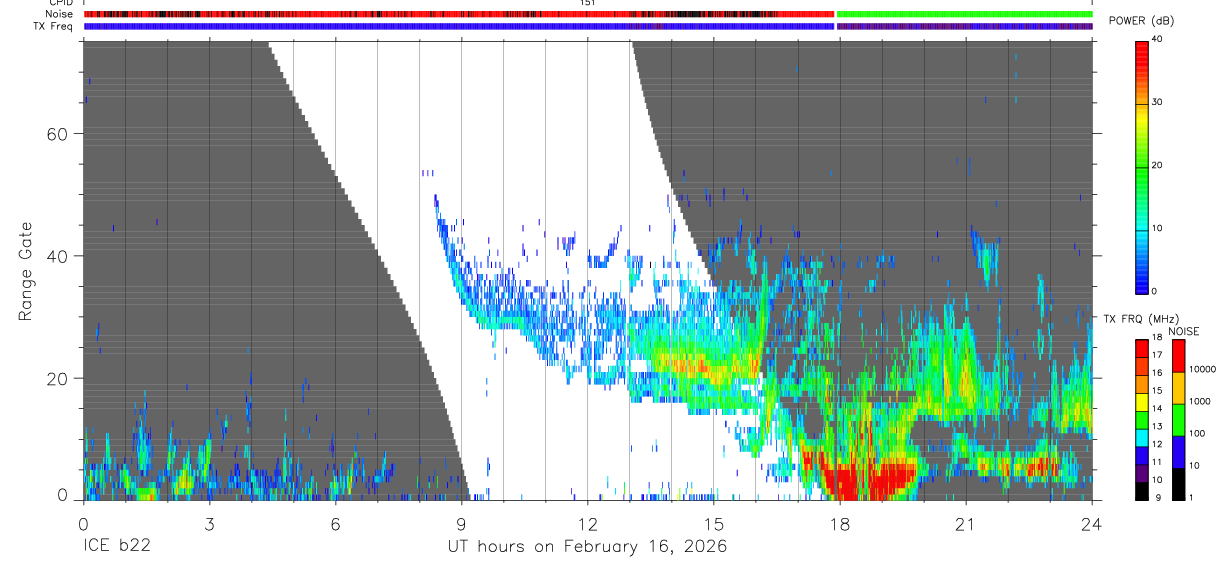Click the 12 MHz label on TX scale
Image resolution: width=1228 pixels, height=567 pixels.
click(1156, 444)
